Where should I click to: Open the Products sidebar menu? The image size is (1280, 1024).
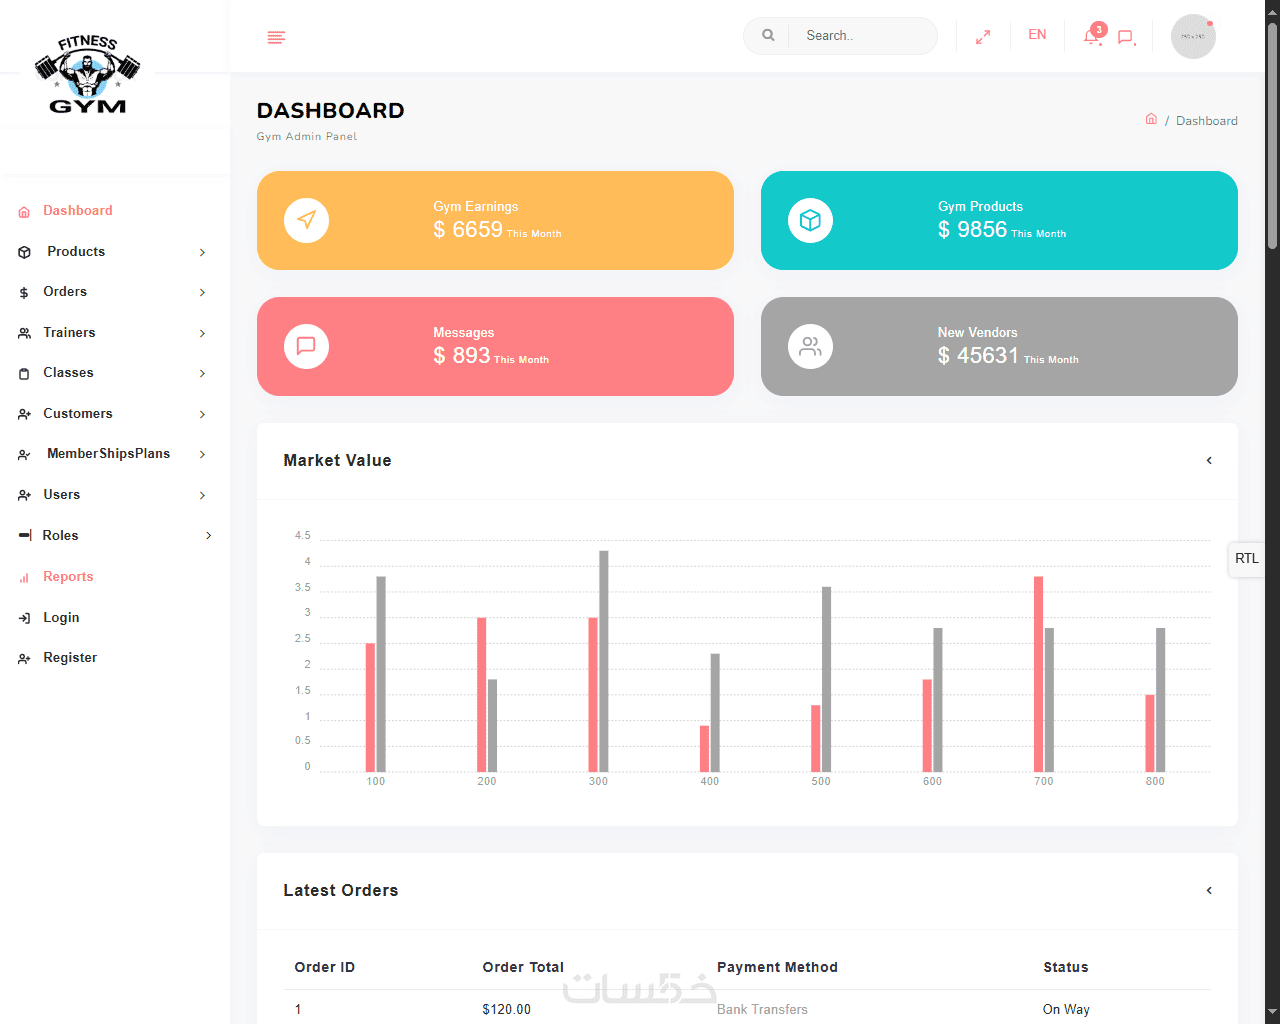[x=76, y=252]
